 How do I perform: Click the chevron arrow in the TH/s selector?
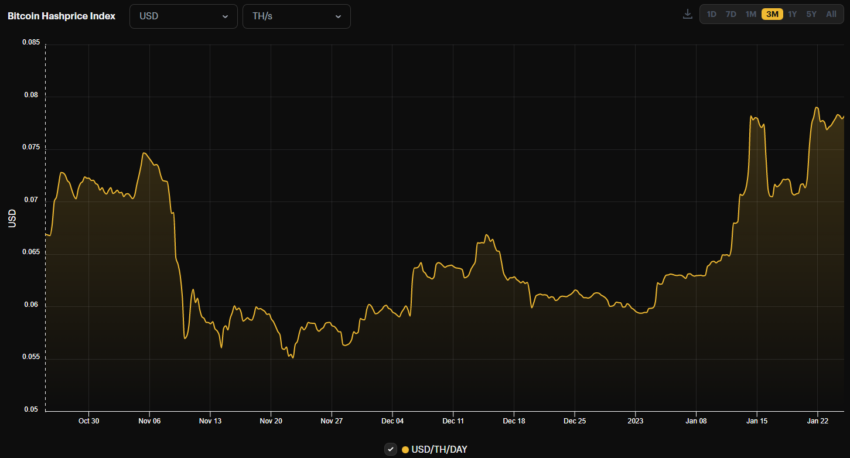[338, 16]
